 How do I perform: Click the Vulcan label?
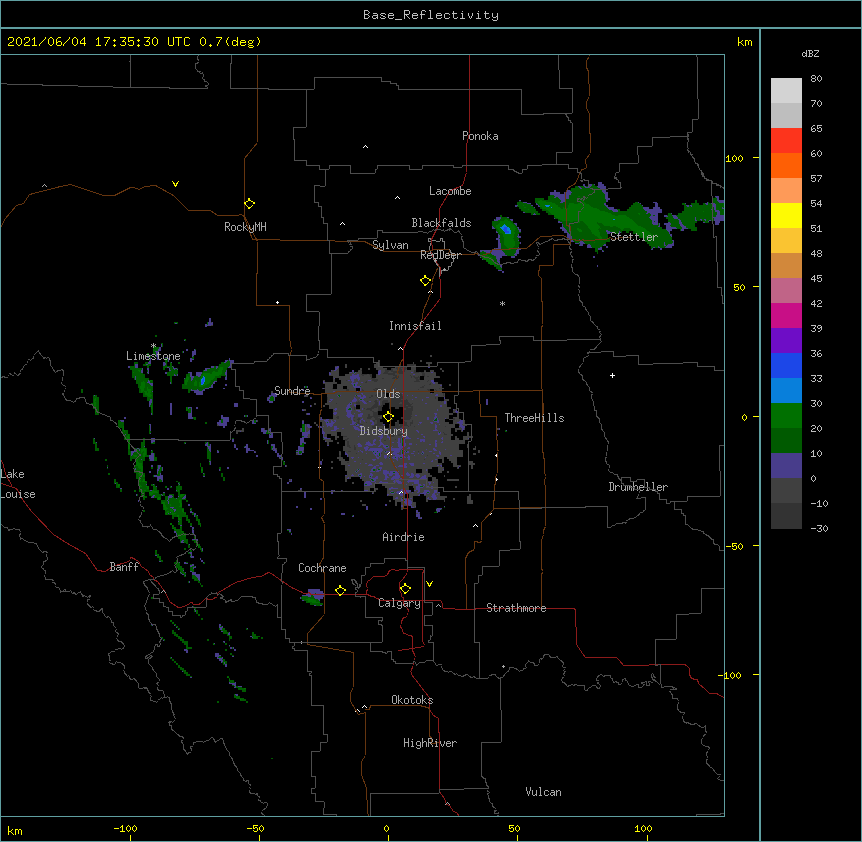(543, 792)
